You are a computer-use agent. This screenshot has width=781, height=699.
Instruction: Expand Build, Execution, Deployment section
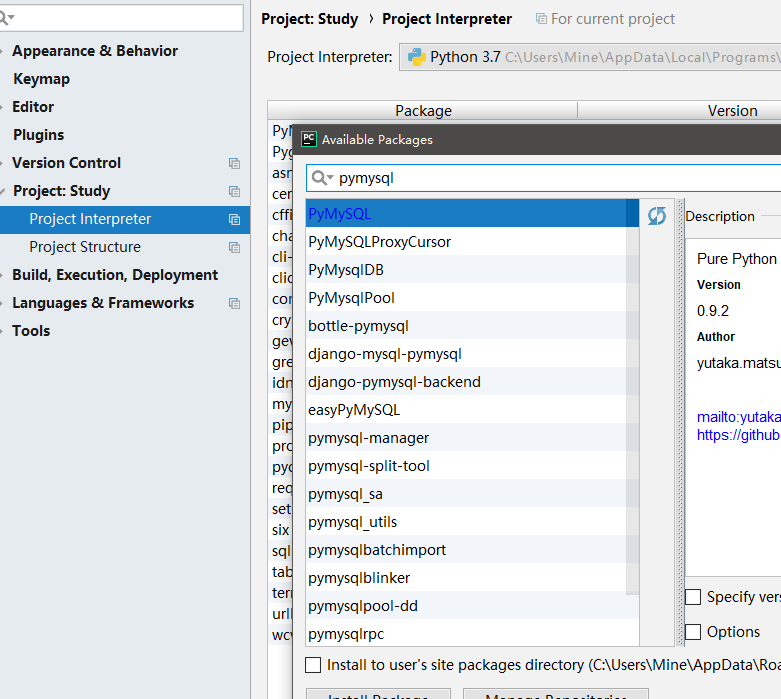pos(2,275)
